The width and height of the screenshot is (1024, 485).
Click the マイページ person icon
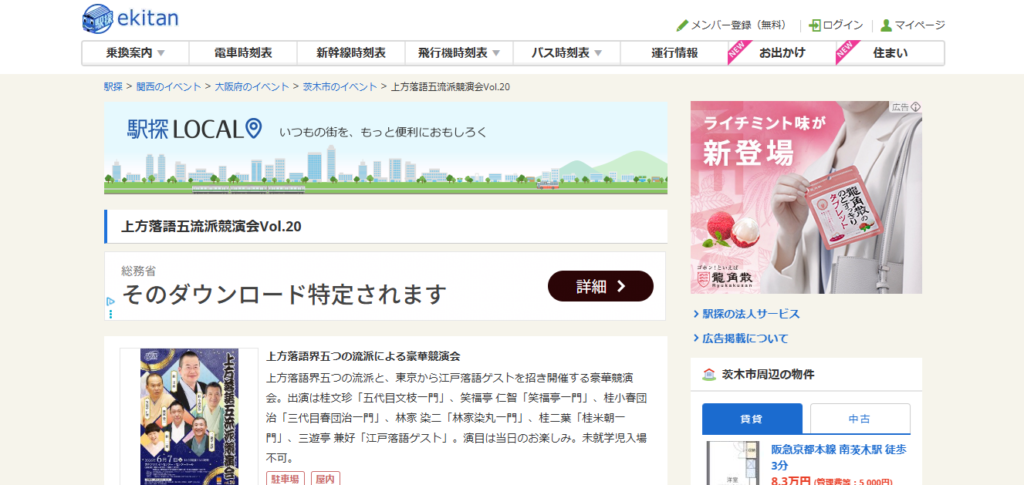886,25
